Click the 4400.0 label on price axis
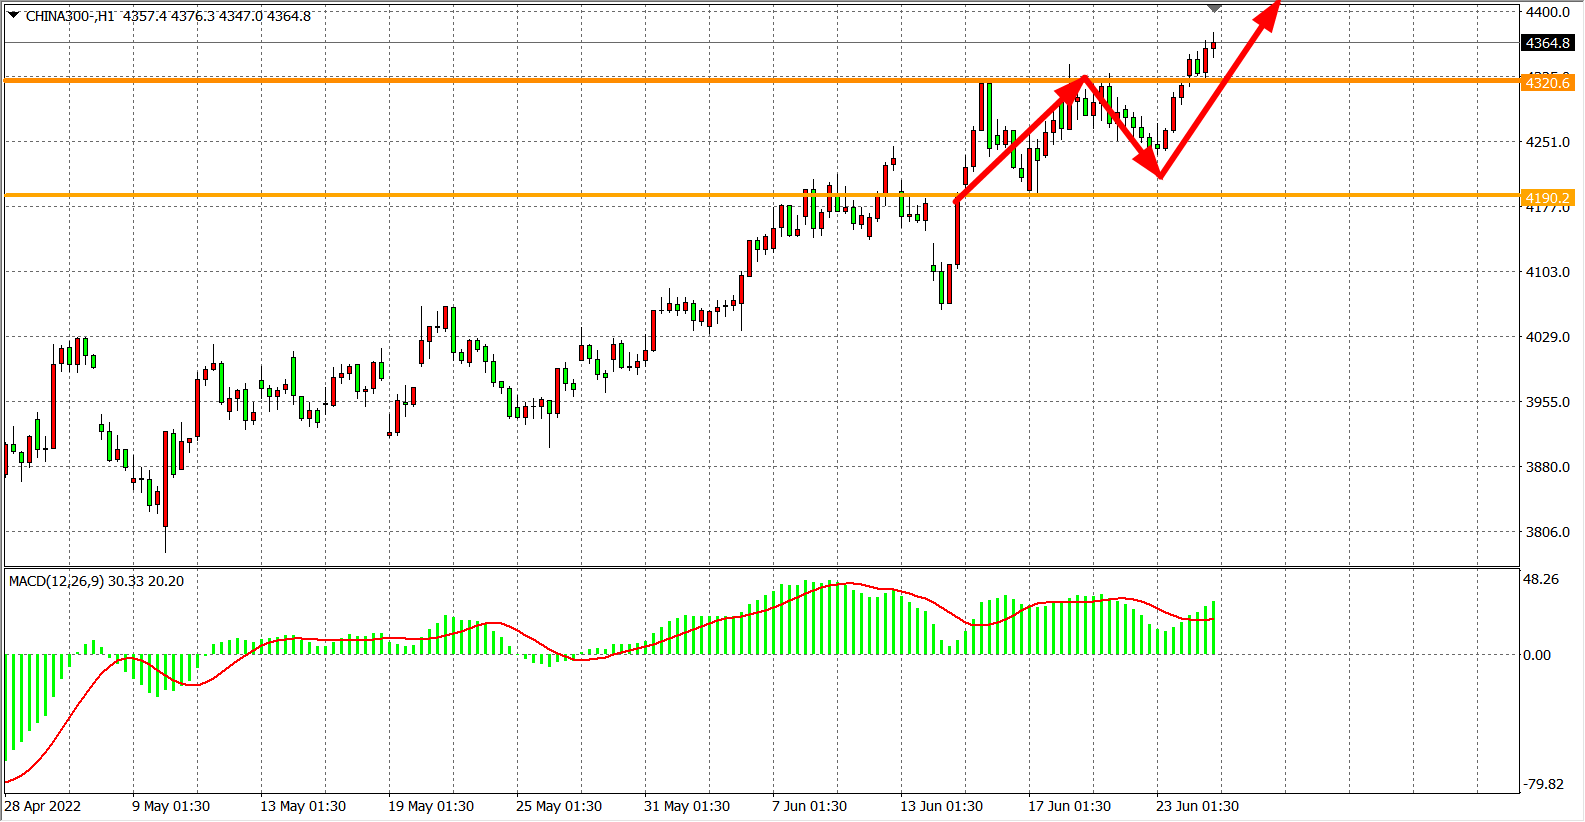The height and width of the screenshot is (822, 1585). point(1547,12)
